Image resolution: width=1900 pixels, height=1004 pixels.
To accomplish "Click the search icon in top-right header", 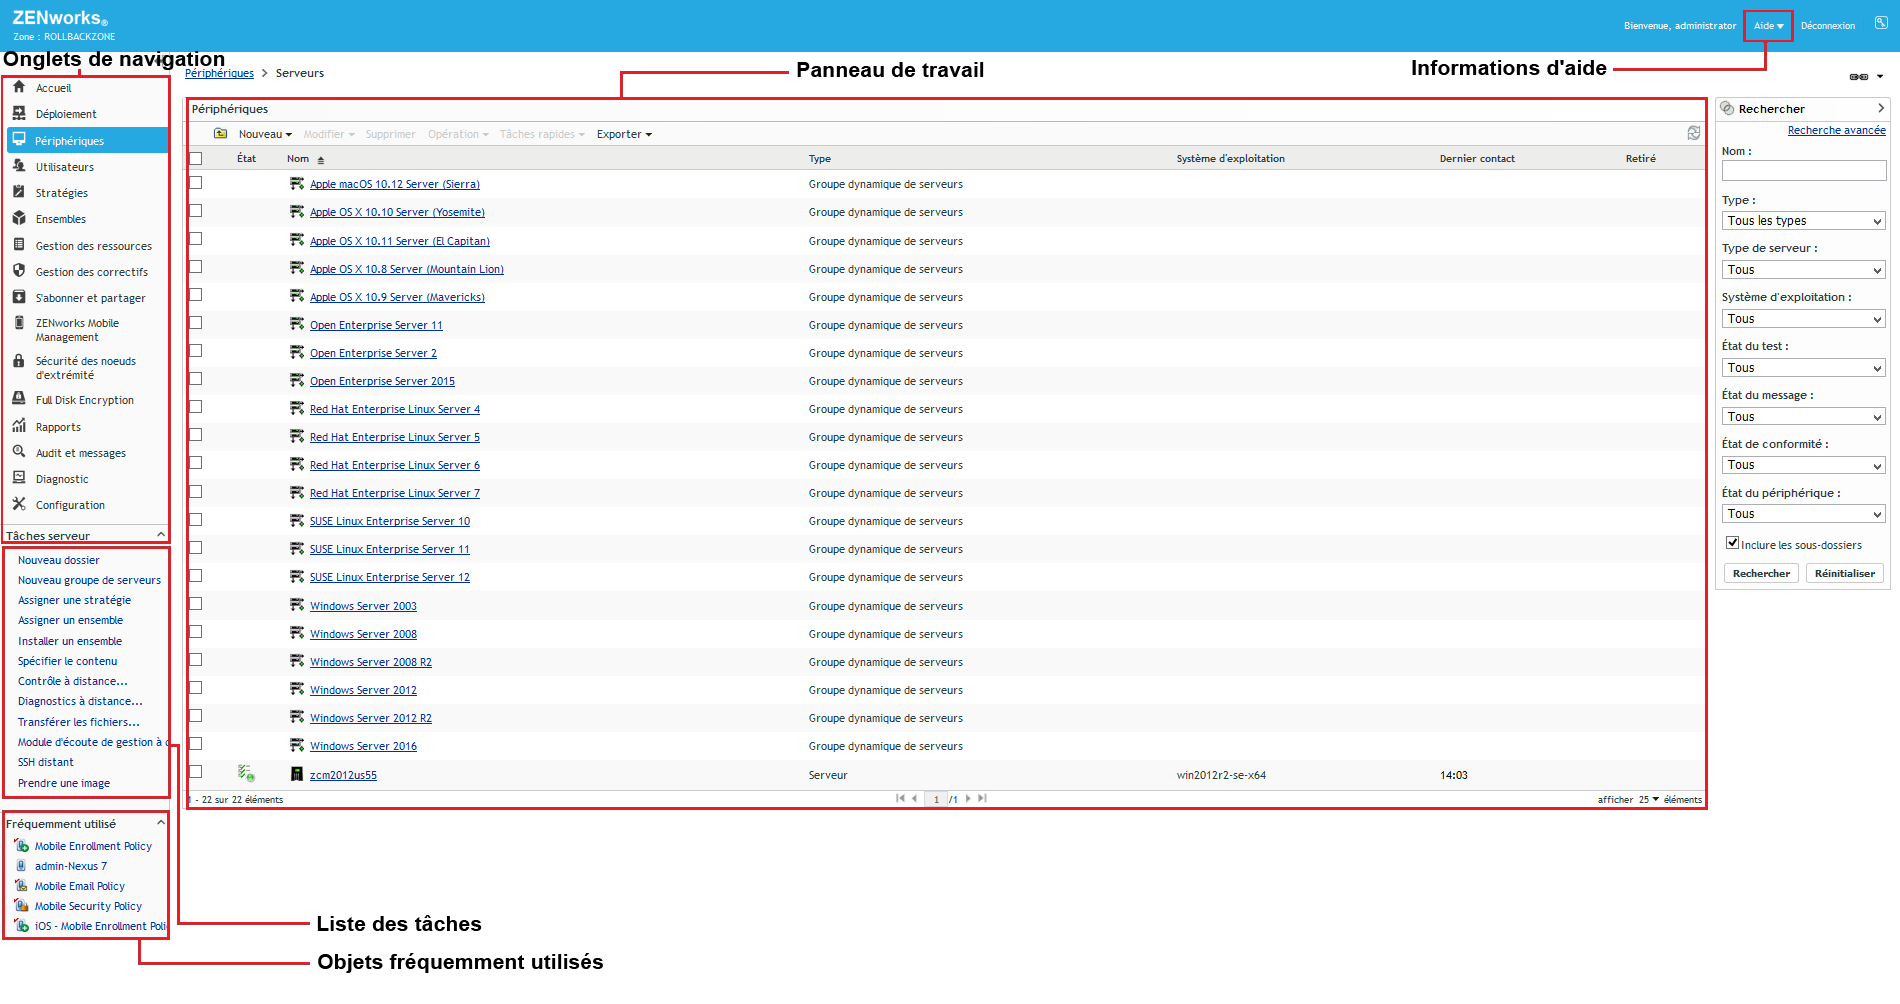I will tap(1881, 23).
